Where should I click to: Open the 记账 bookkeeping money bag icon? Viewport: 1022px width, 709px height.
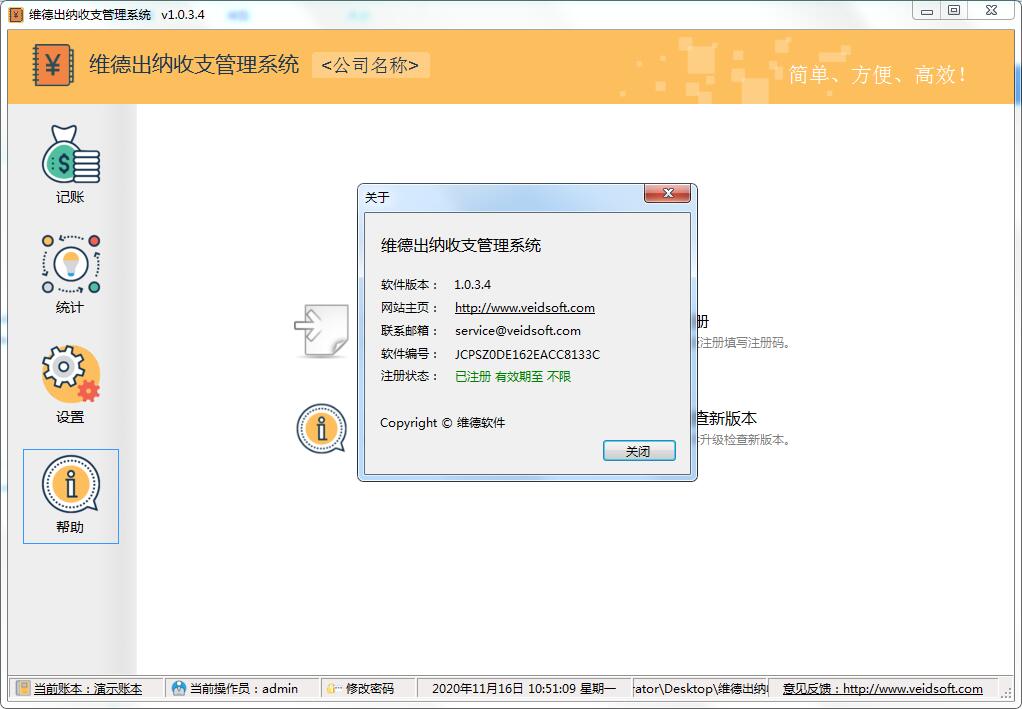click(x=71, y=155)
